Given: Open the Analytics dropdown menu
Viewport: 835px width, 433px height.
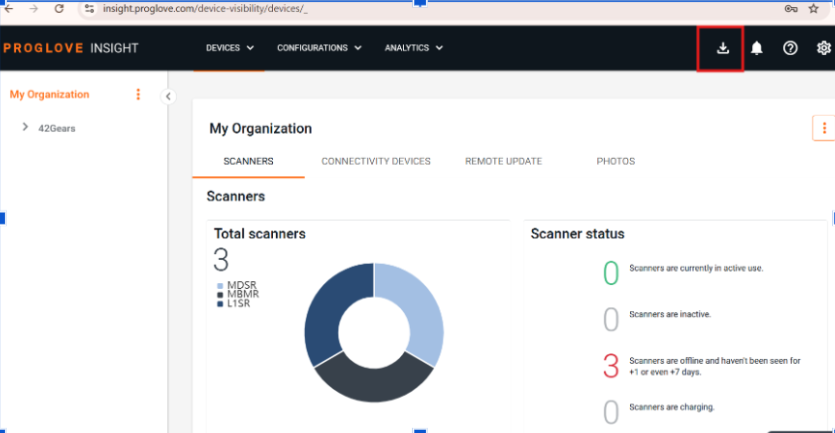Looking at the screenshot, I should tap(414, 48).
